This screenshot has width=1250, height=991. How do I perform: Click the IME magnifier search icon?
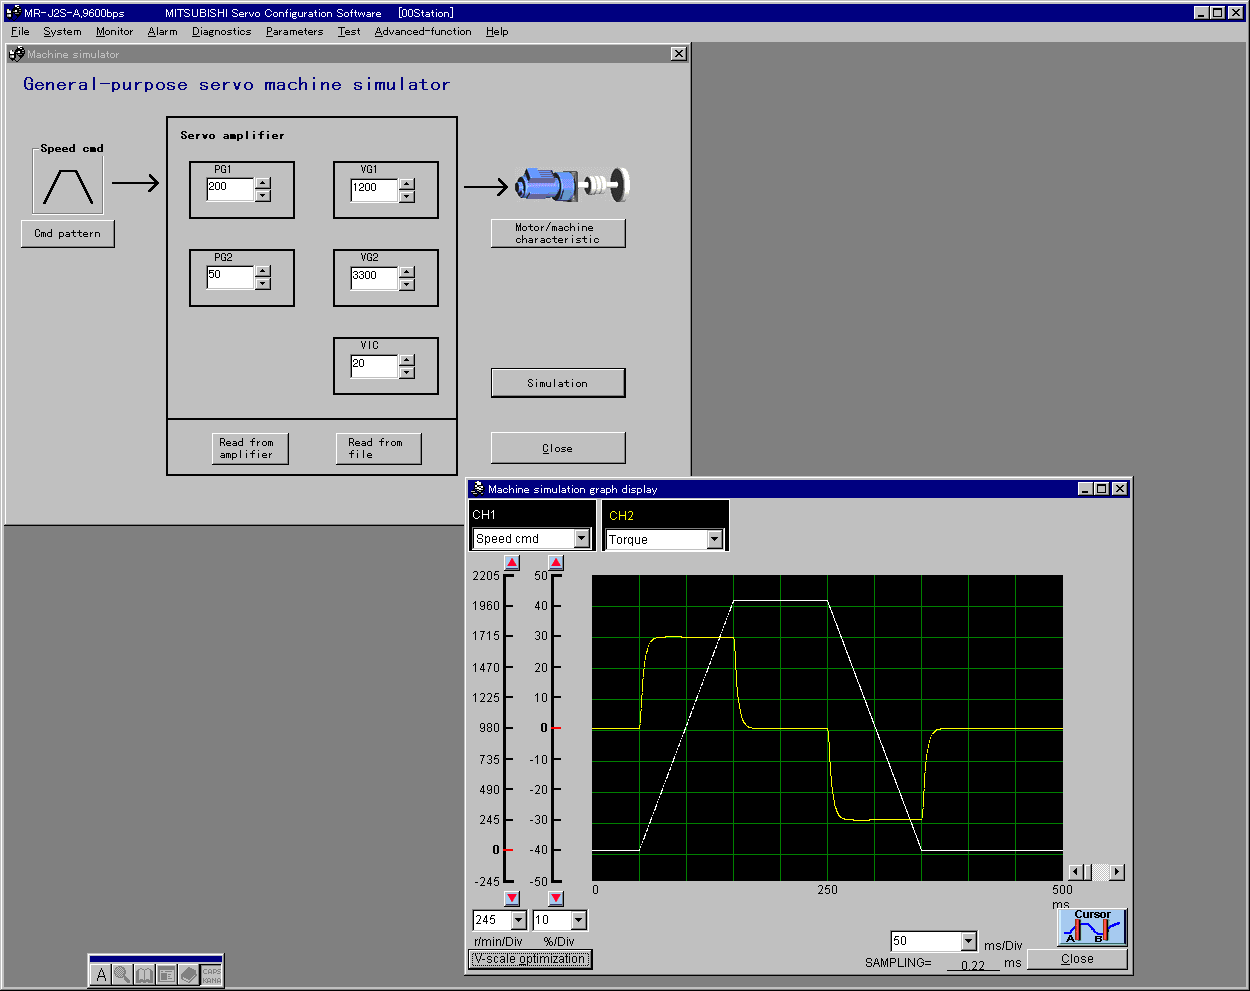tap(122, 974)
